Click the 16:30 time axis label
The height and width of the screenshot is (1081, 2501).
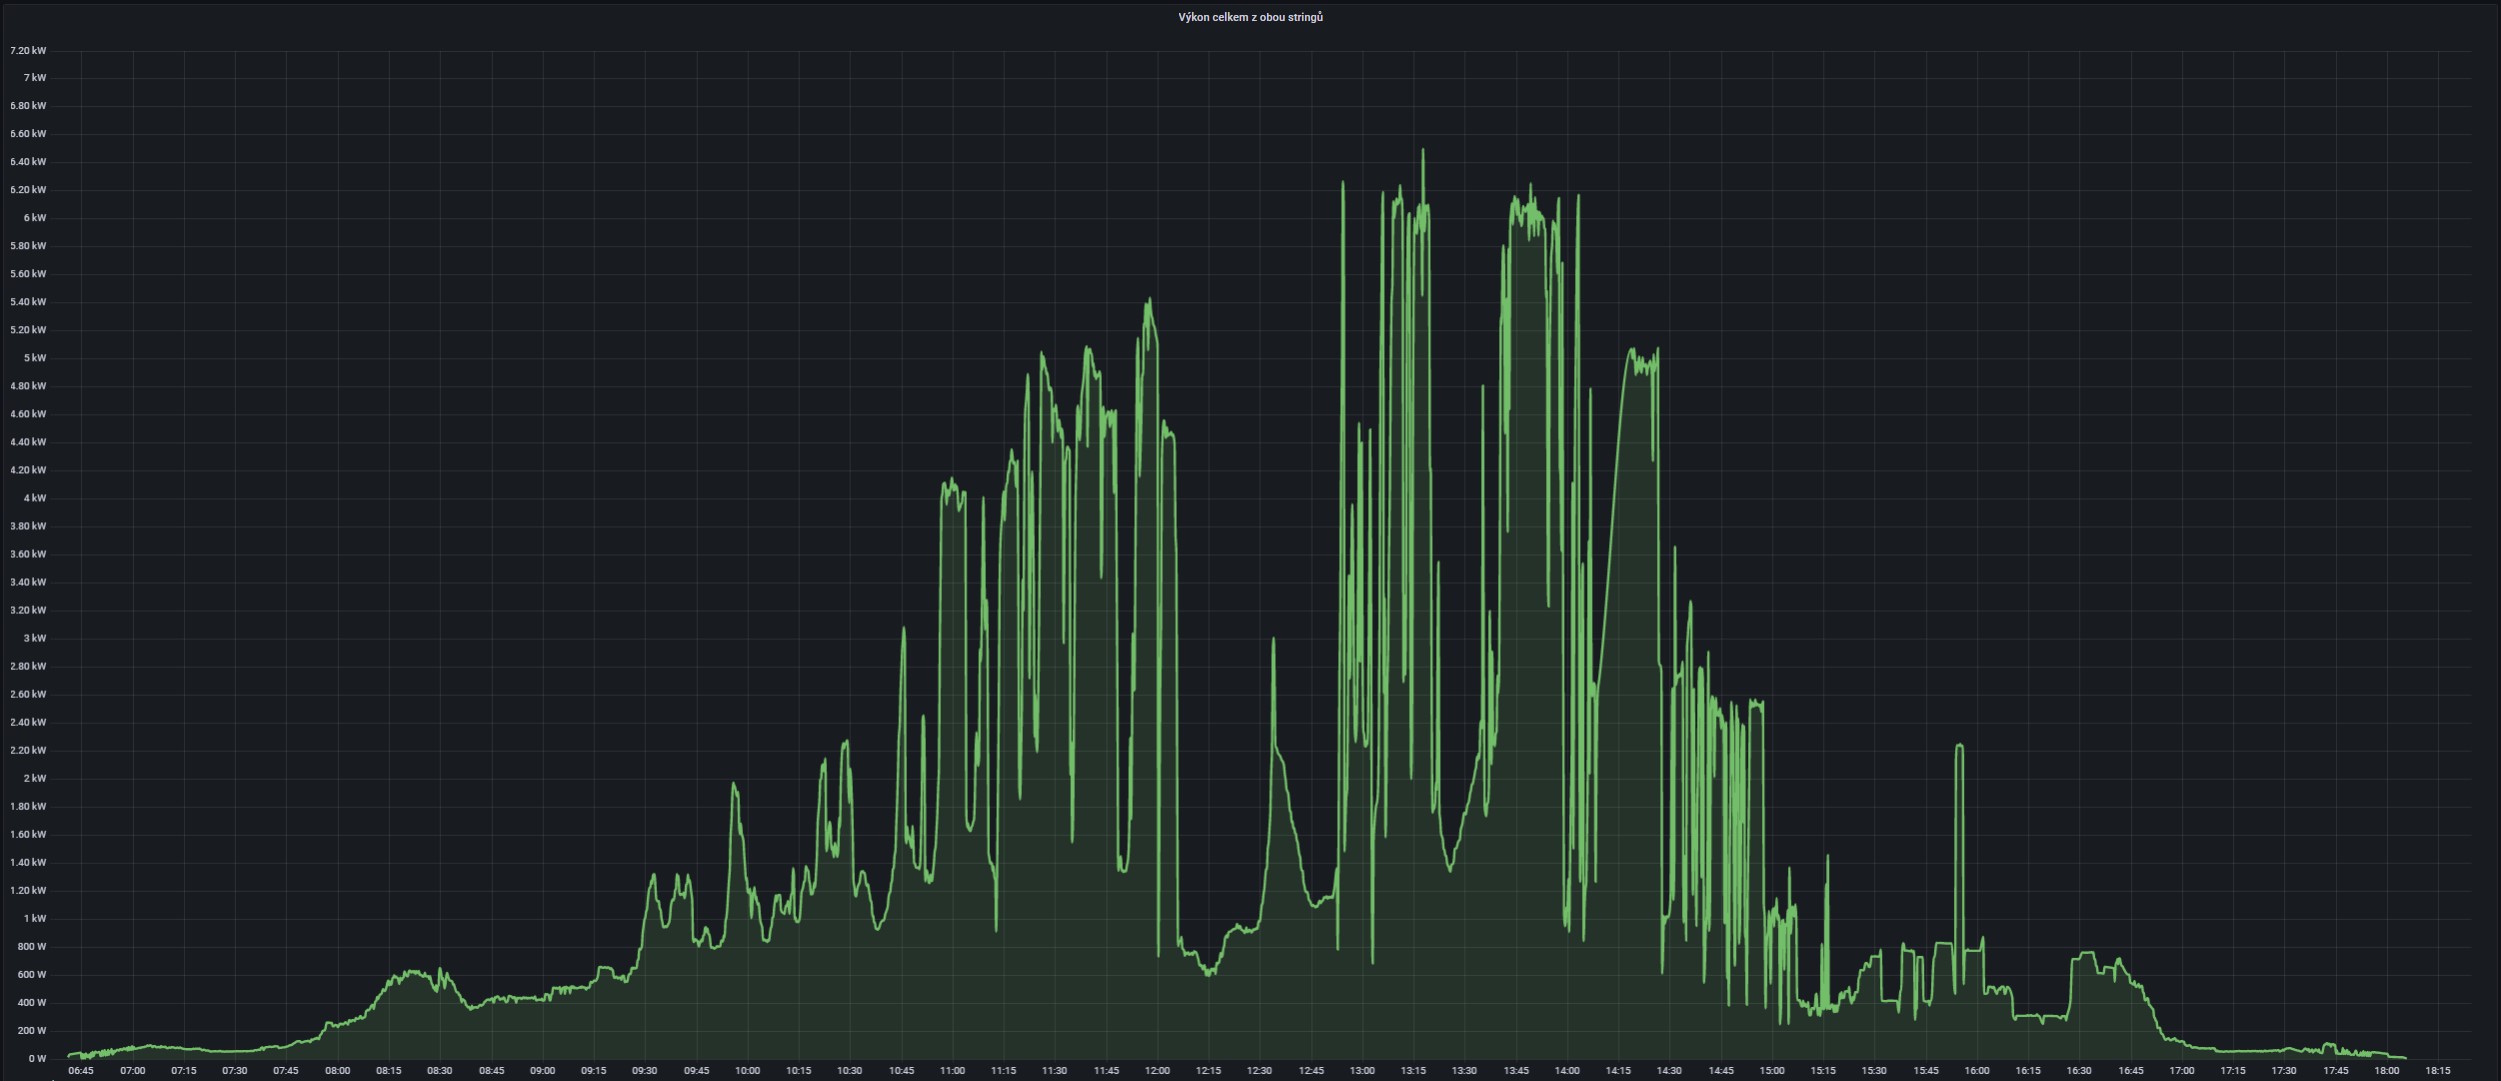pyautogui.click(x=2079, y=1070)
